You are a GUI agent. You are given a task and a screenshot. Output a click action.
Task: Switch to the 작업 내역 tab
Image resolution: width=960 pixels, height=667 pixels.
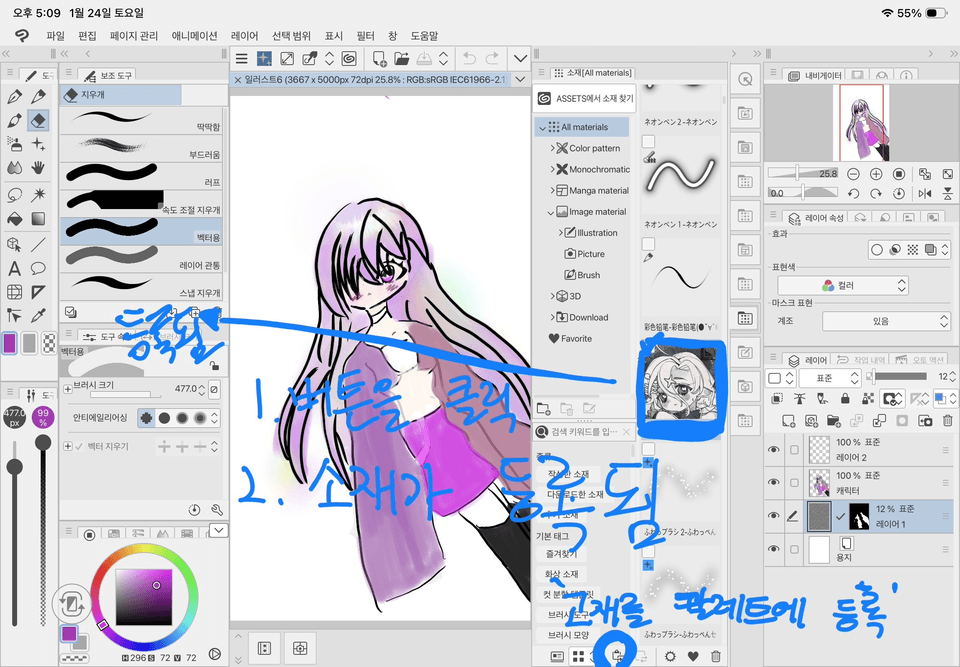(x=859, y=360)
